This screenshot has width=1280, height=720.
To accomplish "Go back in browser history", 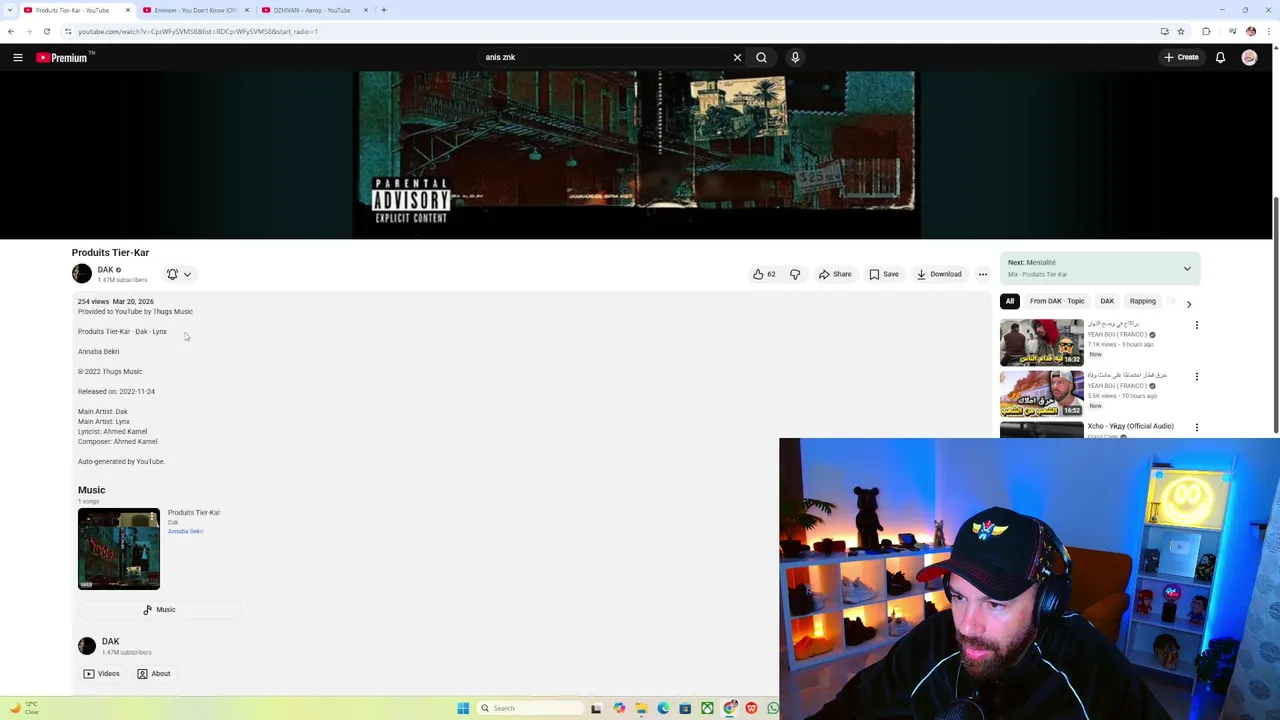I will [10, 31].
